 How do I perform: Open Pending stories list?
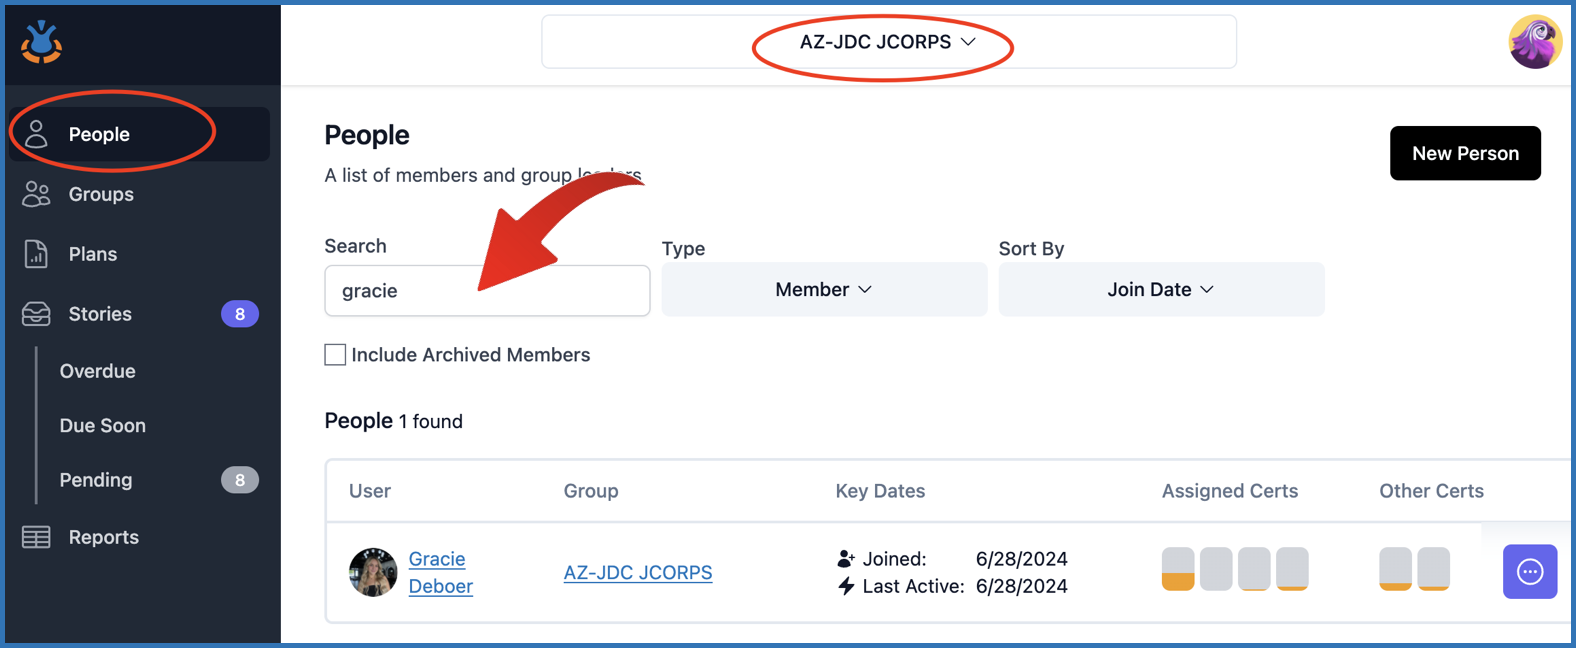pyautogui.click(x=96, y=480)
